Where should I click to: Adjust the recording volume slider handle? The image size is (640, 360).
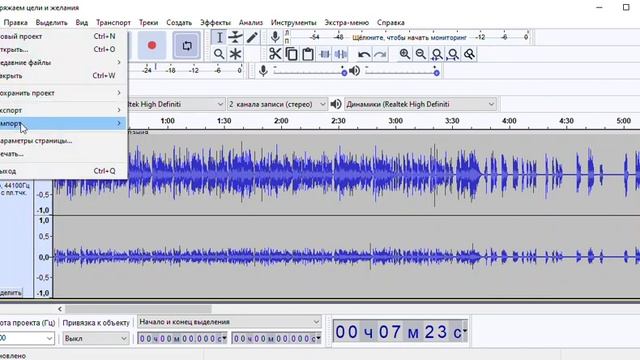pos(344,73)
